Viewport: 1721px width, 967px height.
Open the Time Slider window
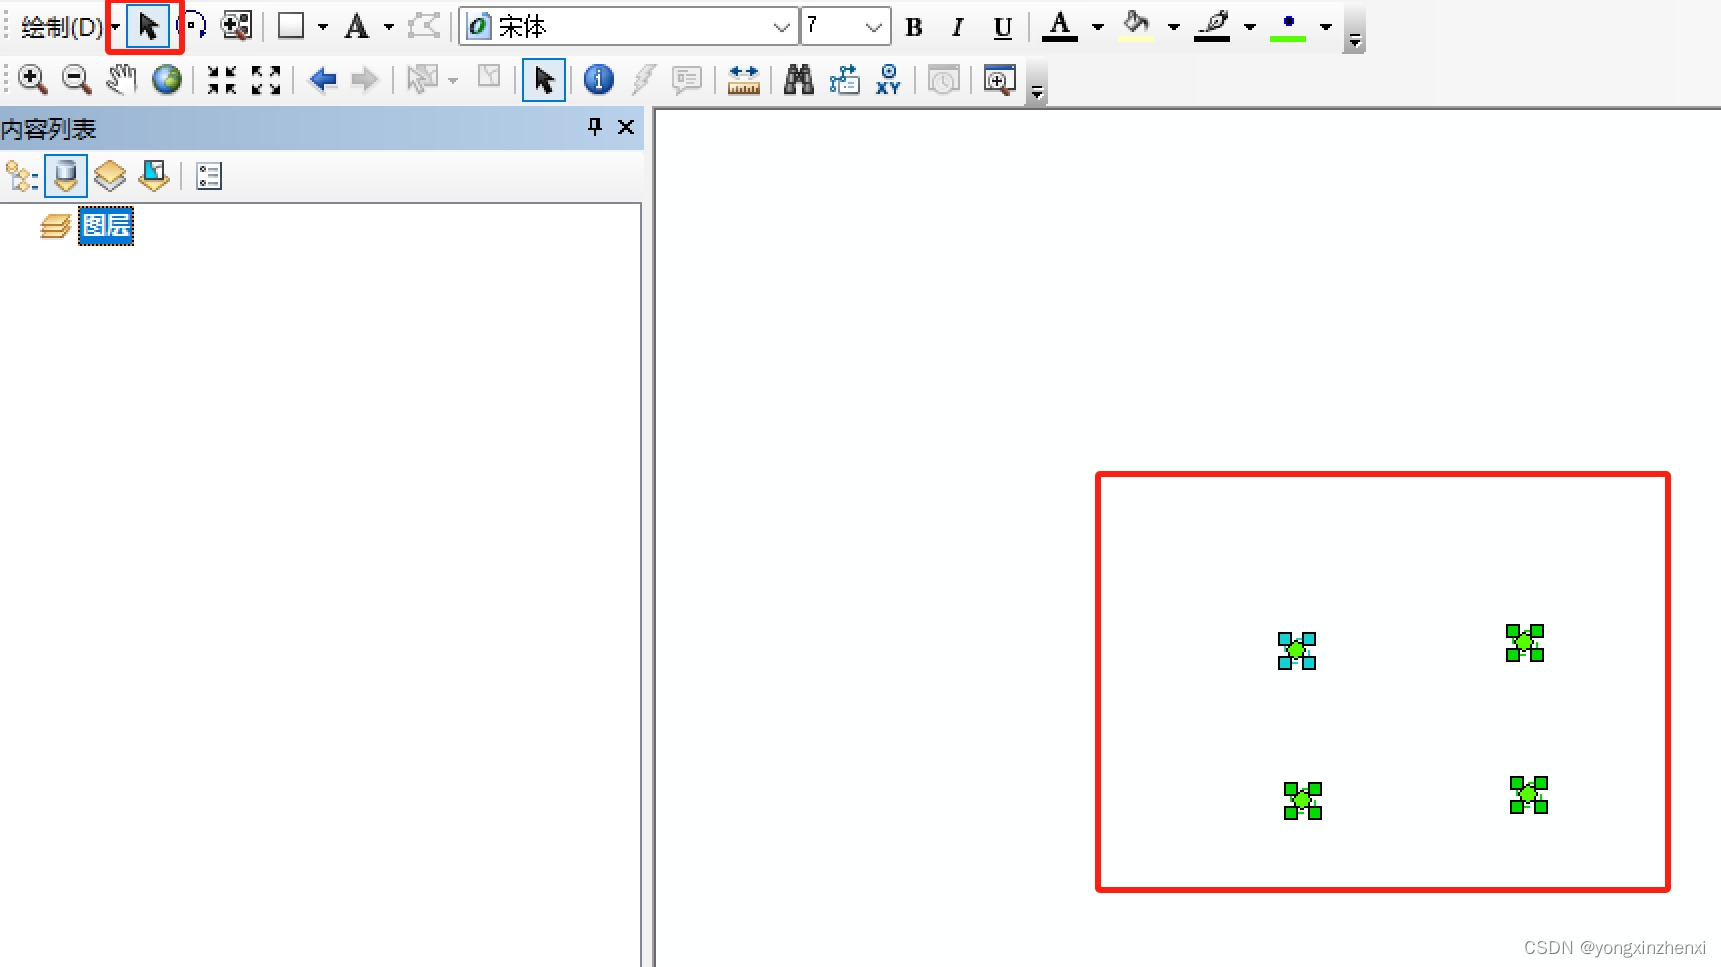[943, 80]
